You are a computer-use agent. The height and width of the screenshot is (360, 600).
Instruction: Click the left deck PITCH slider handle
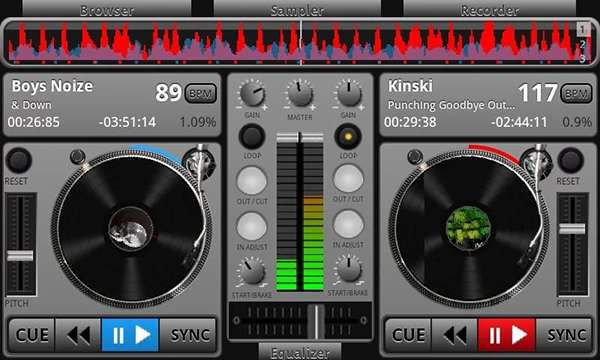(x=20, y=256)
